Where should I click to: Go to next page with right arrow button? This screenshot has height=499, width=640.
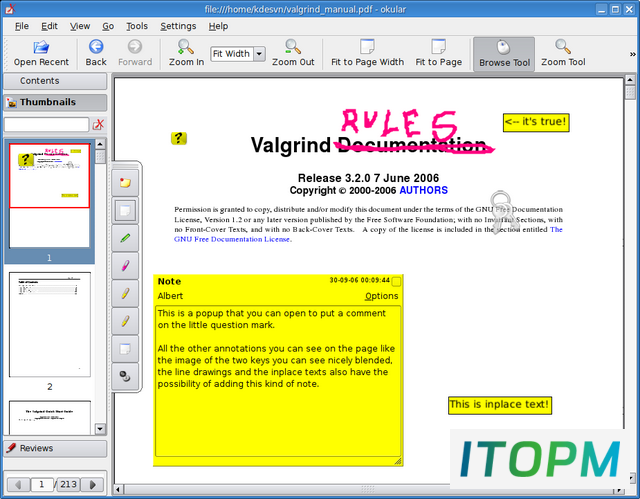pos(93,484)
